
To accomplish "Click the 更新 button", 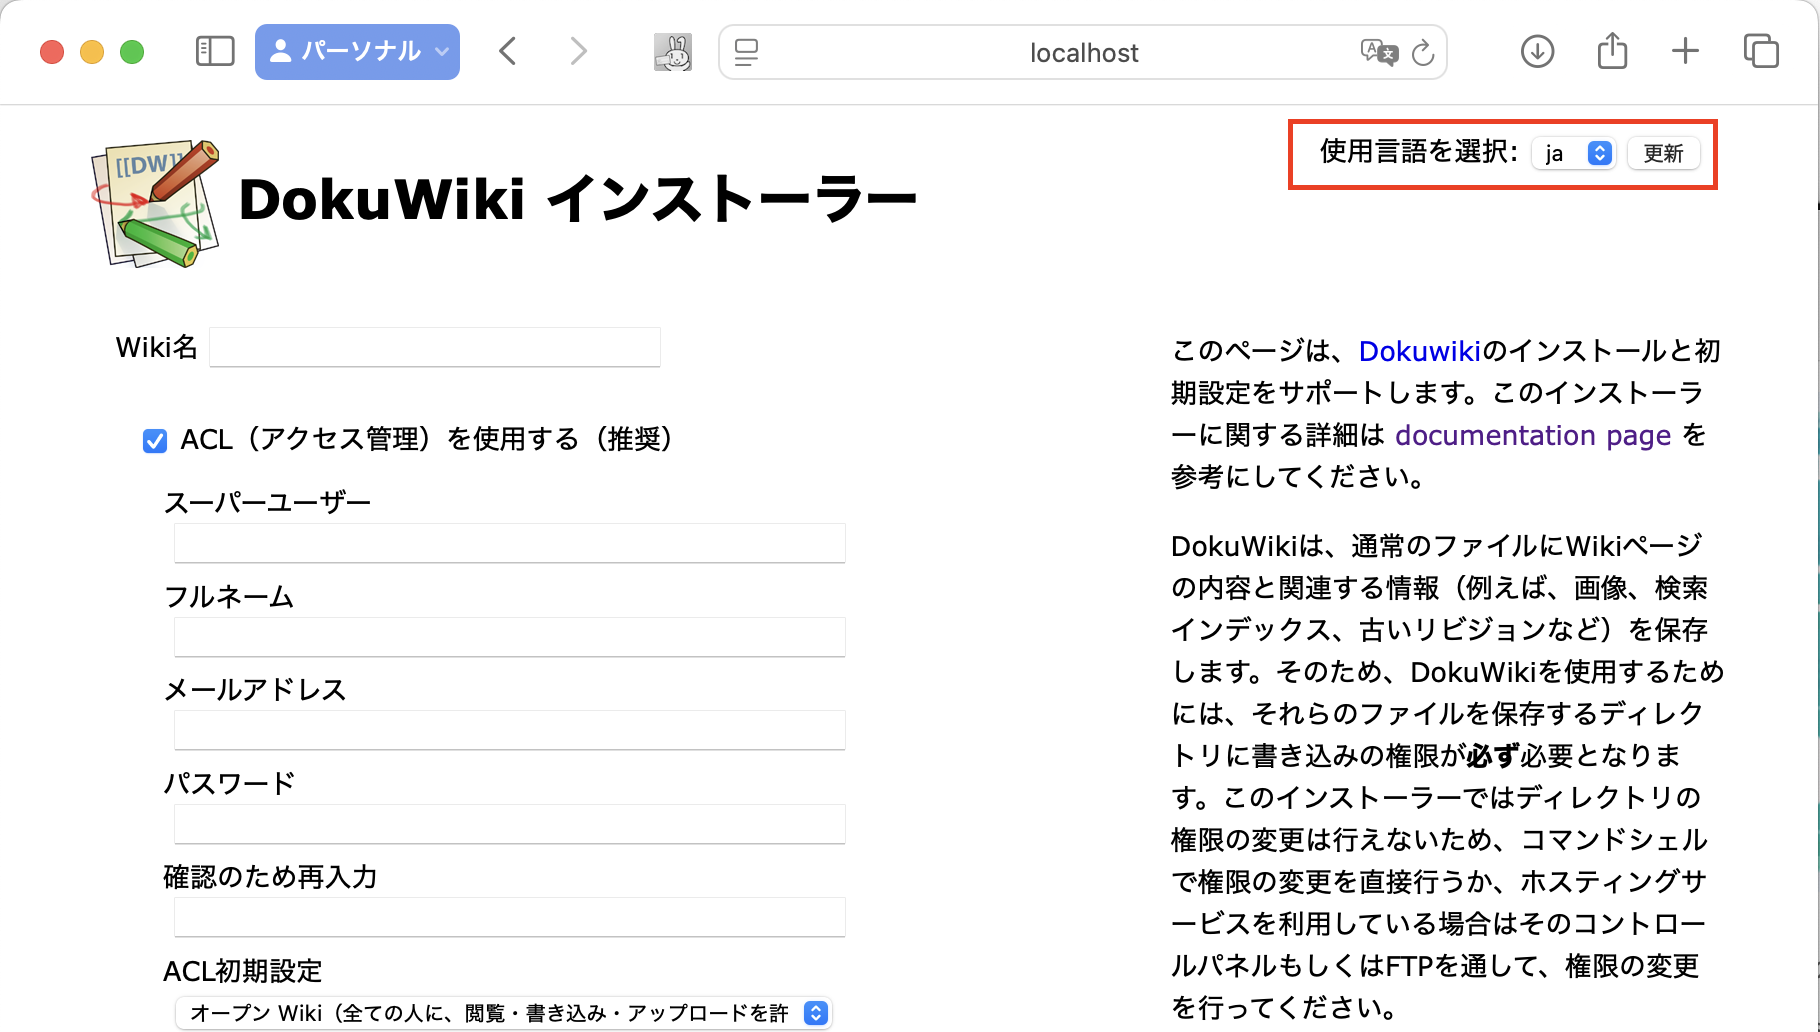I will [x=1663, y=153].
